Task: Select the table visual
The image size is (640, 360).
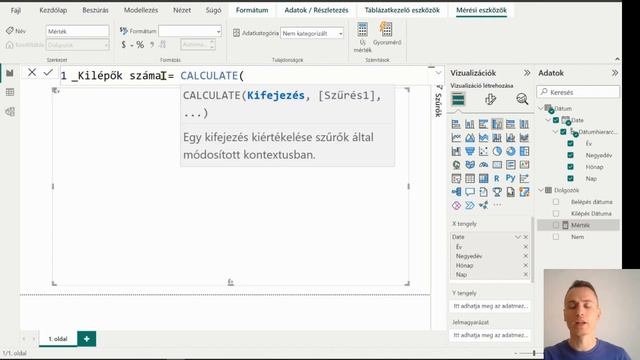Action: [x=470, y=178]
